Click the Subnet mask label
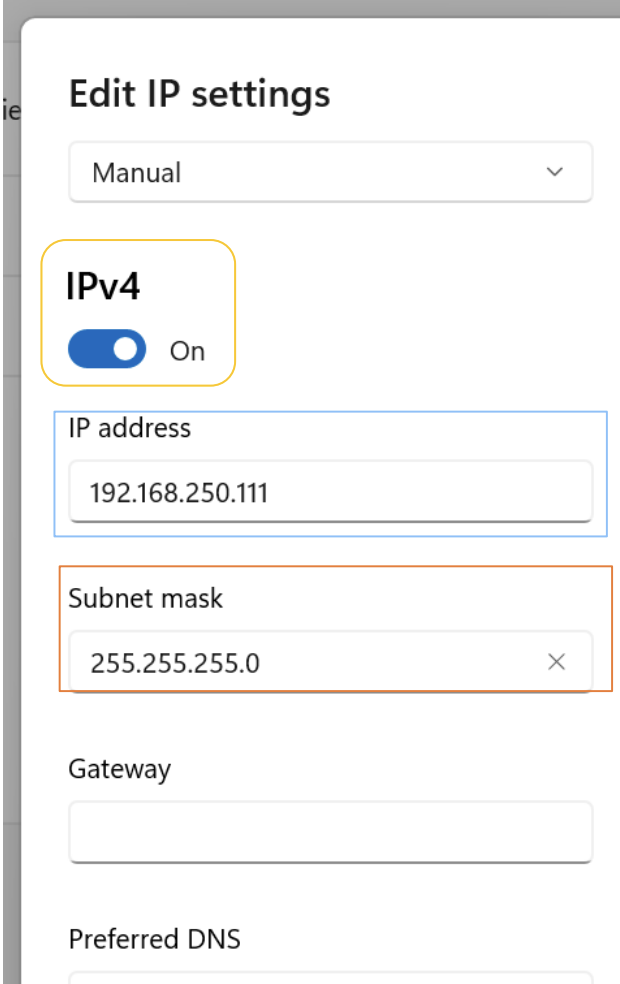 (x=146, y=598)
